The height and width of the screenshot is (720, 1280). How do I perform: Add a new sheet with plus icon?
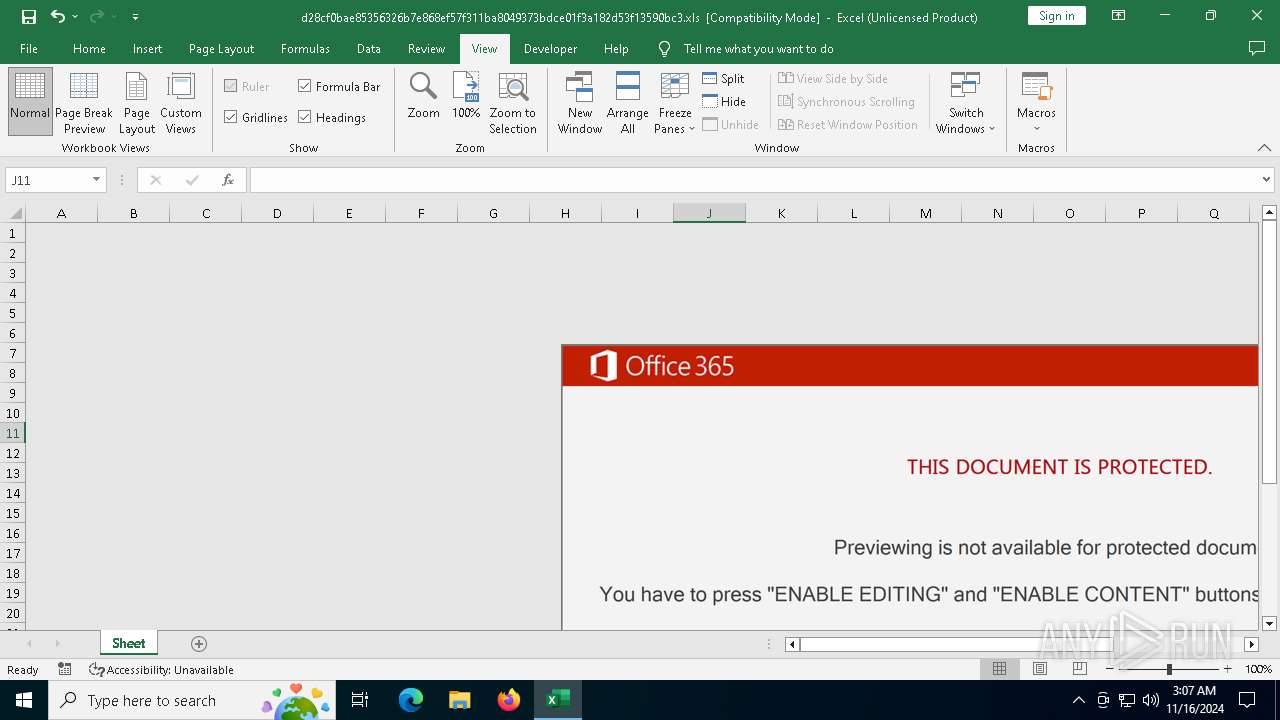point(199,644)
